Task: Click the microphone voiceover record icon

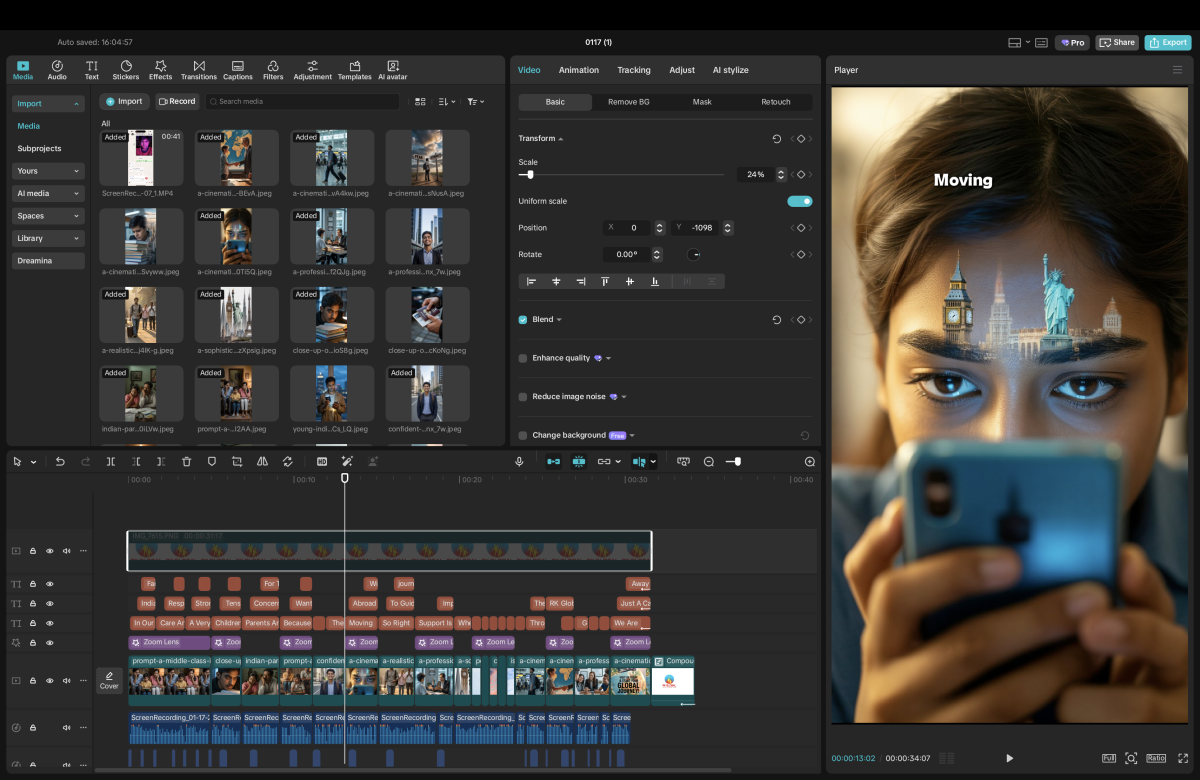Action: click(x=519, y=462)
